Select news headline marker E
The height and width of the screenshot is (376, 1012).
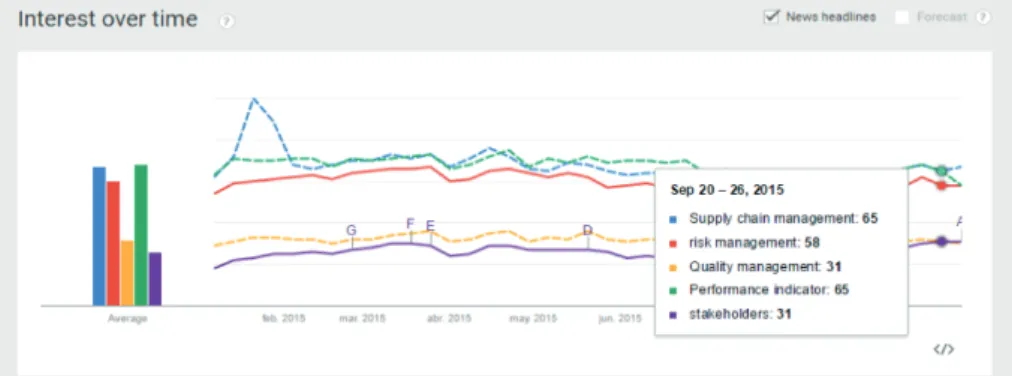pos(430,226)
